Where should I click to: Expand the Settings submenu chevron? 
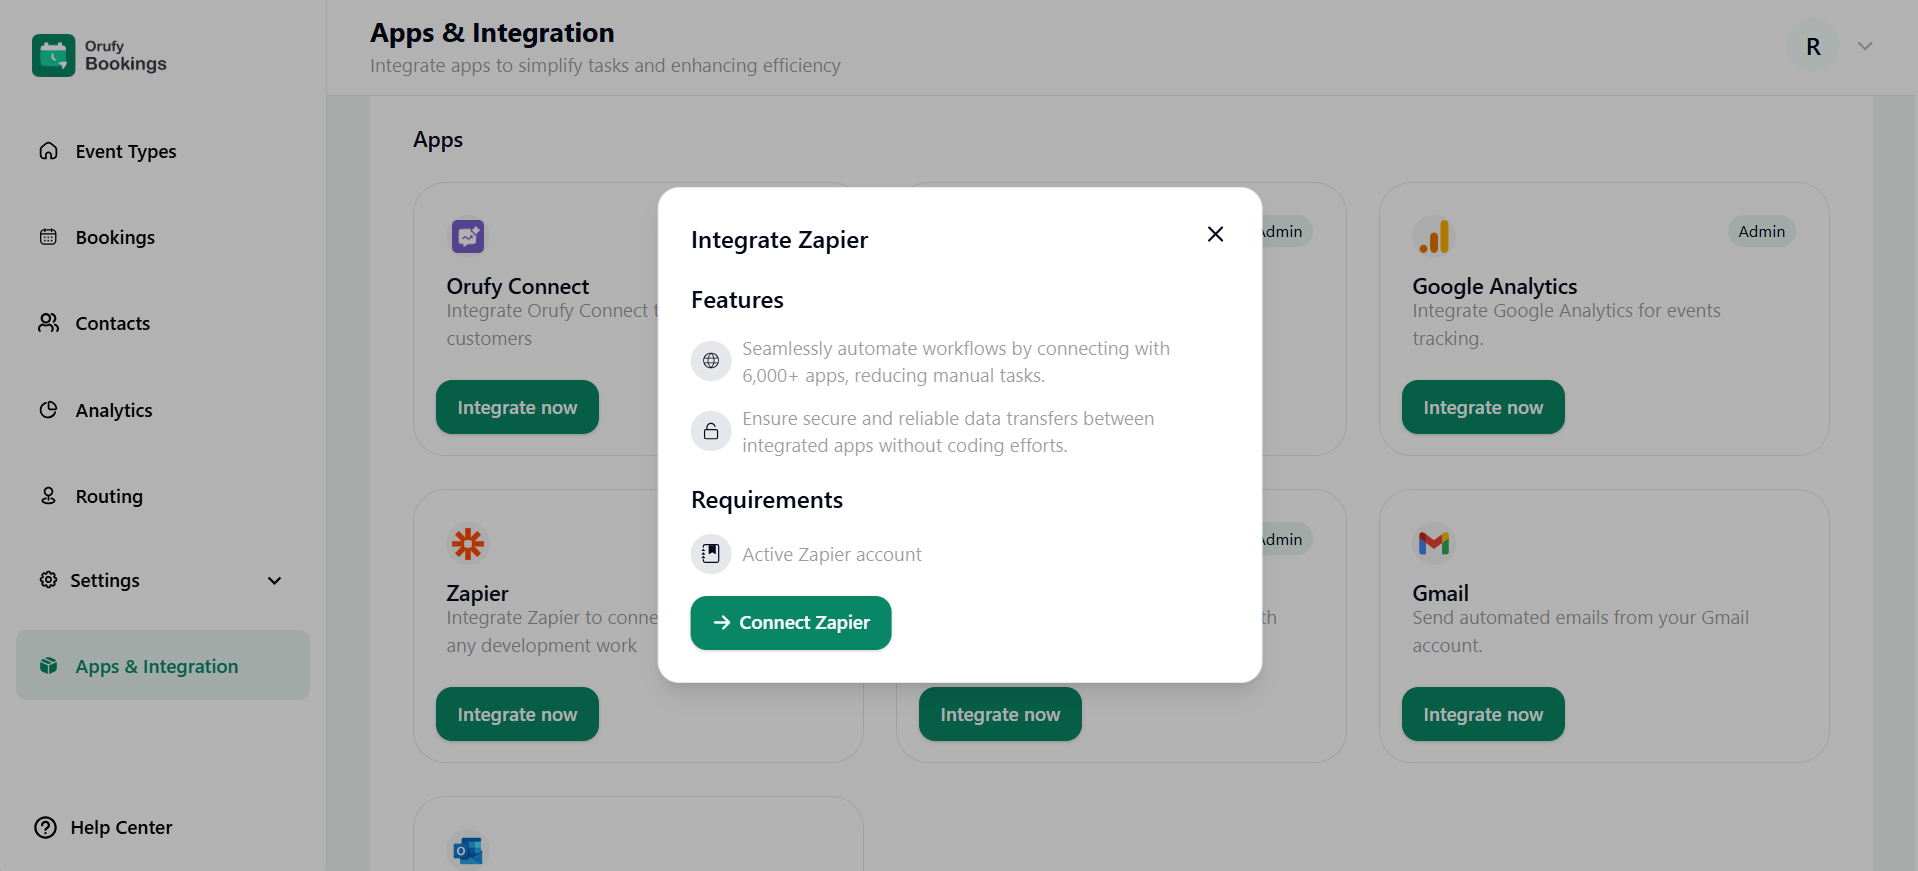pyautogui.click(x=274, y=581)
